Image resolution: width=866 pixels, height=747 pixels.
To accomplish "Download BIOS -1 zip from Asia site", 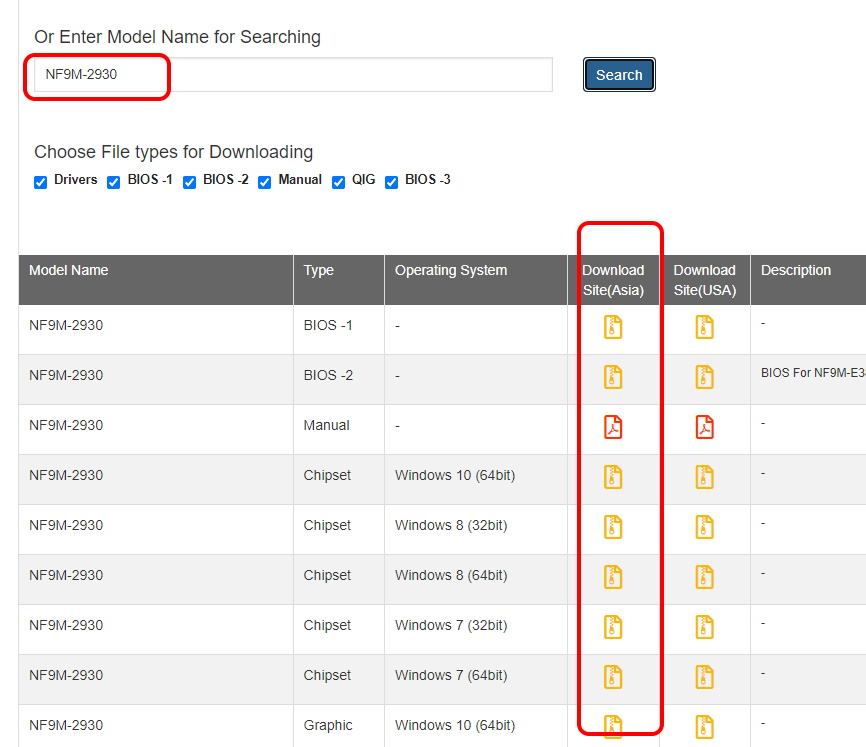I will point(613,327).
